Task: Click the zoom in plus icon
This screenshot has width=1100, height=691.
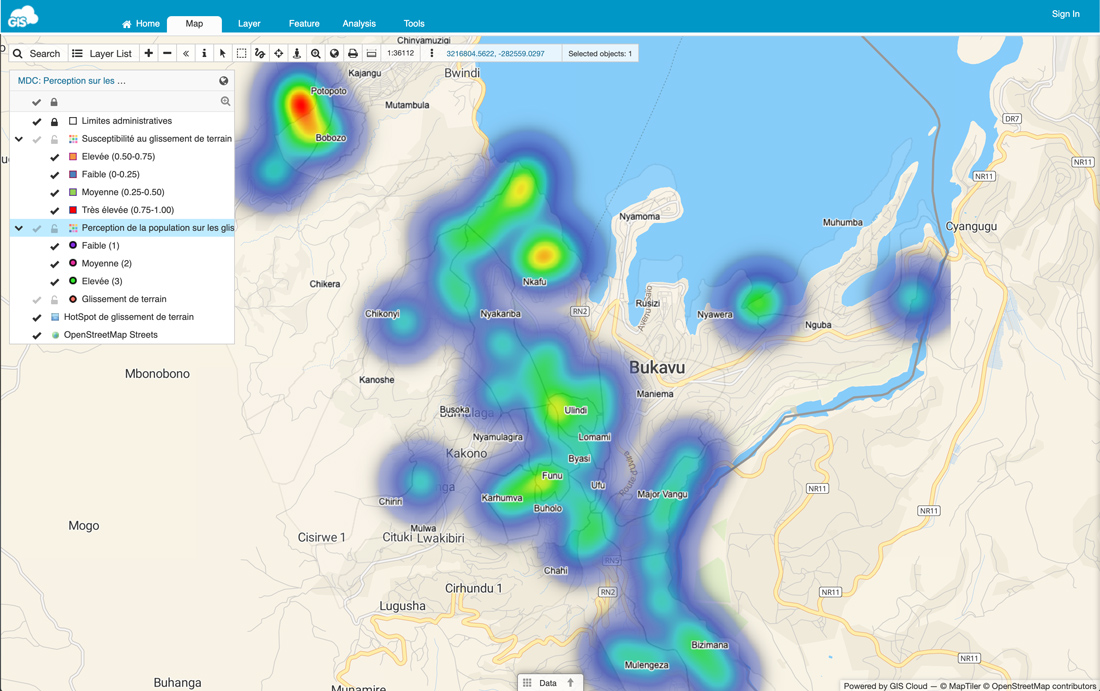Action: (x=148, y=52)
